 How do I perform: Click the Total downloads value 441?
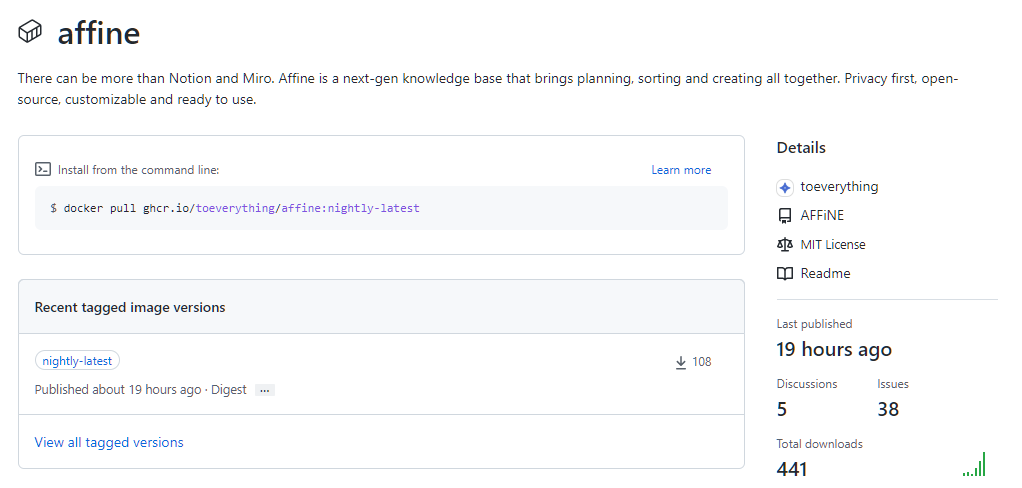[792, 469]
